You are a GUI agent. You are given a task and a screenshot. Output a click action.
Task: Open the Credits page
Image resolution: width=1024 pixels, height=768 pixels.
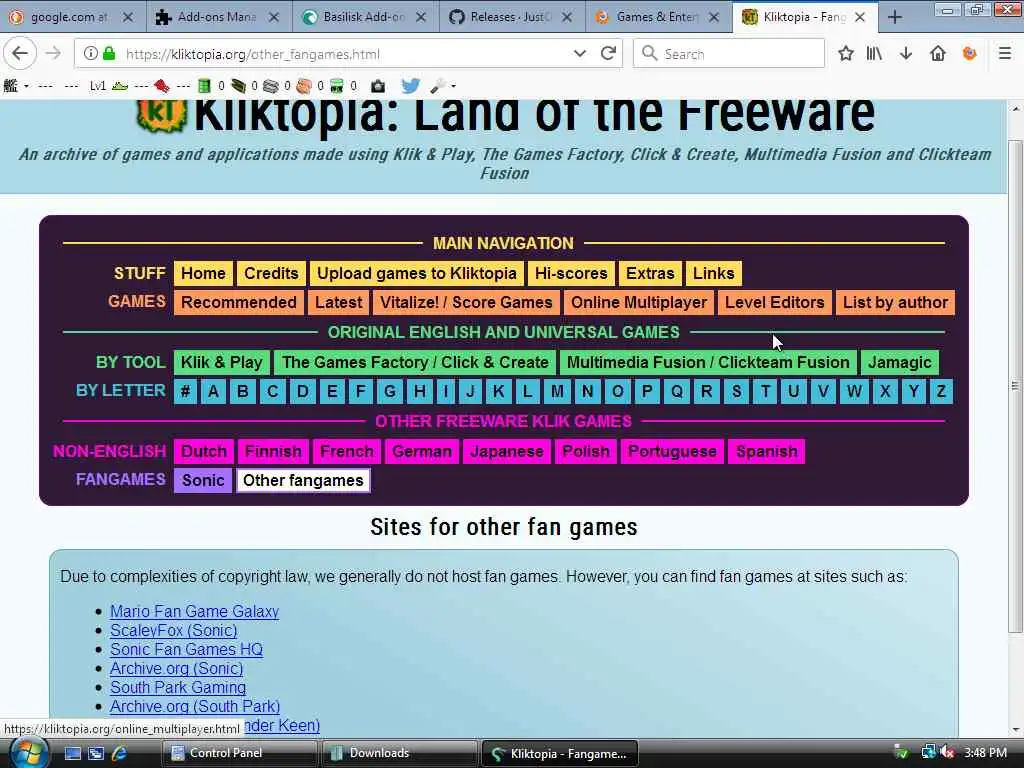271,273
